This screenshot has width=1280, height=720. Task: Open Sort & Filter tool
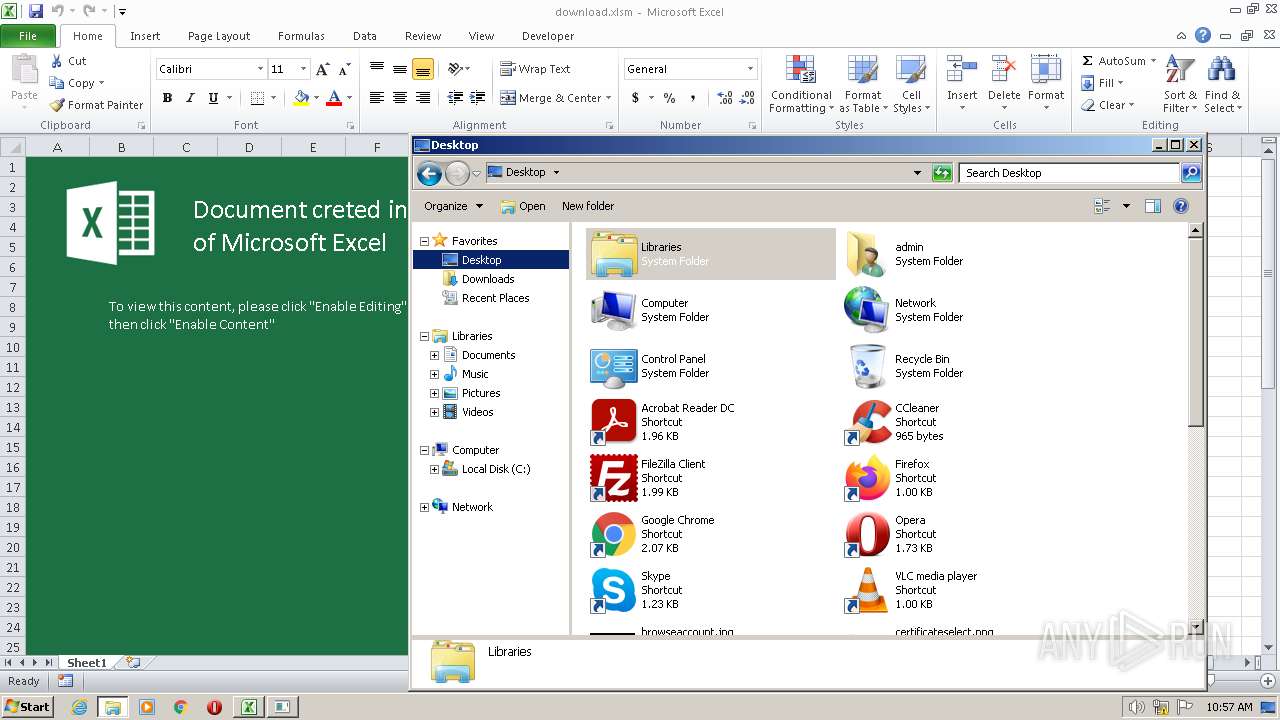(x=1180, y=84)
